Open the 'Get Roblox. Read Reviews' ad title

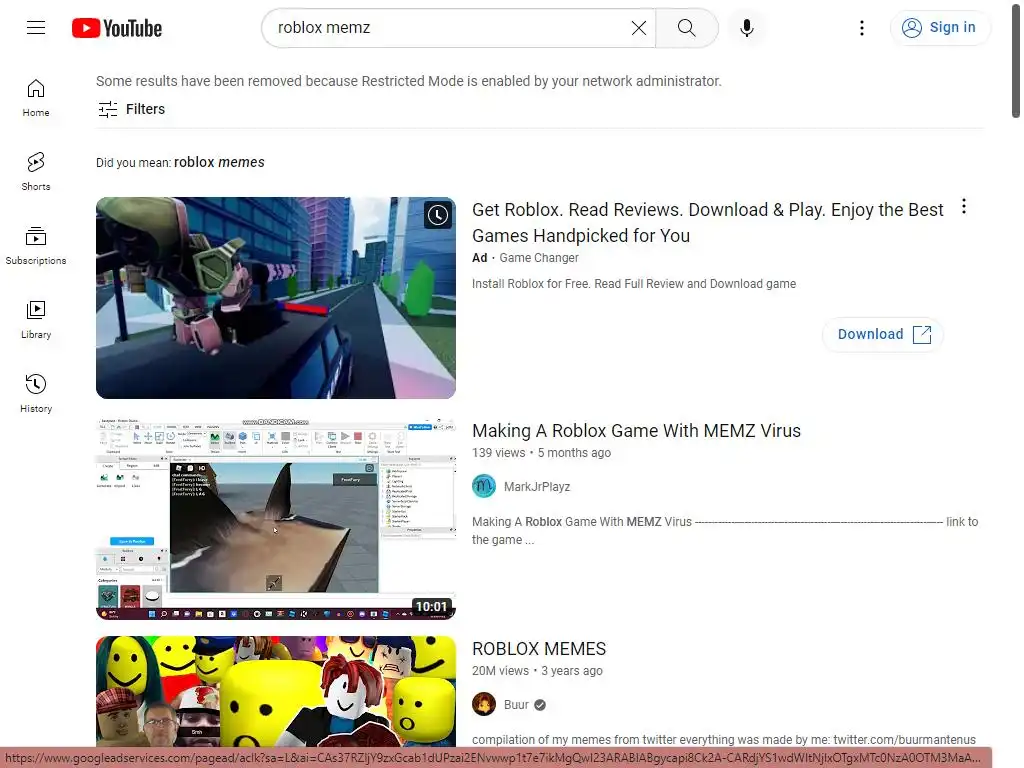[x=707, y=222]
